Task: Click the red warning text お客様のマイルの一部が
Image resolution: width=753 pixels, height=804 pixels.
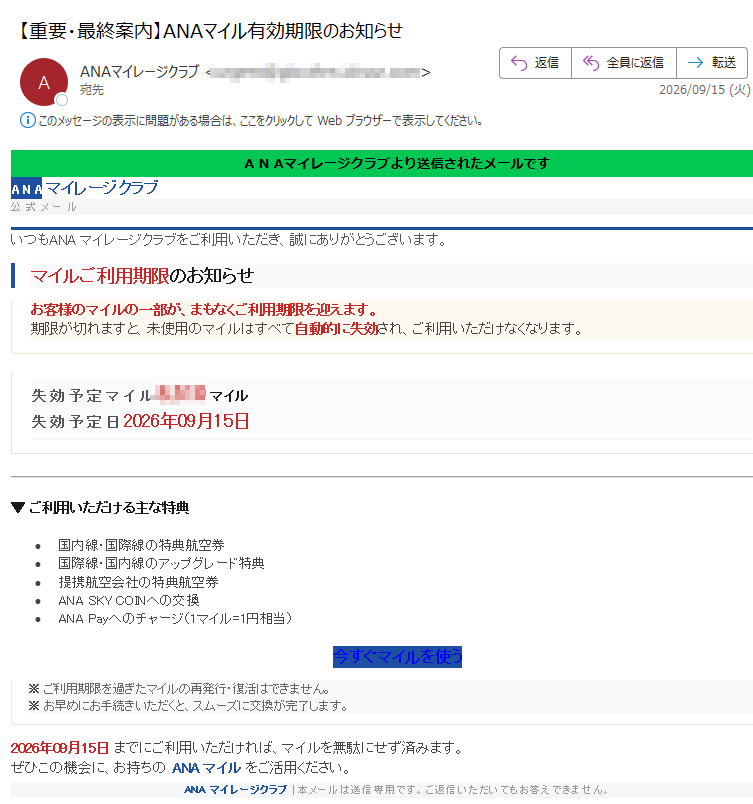Action: pyautogui.click(x=205, y=310)
